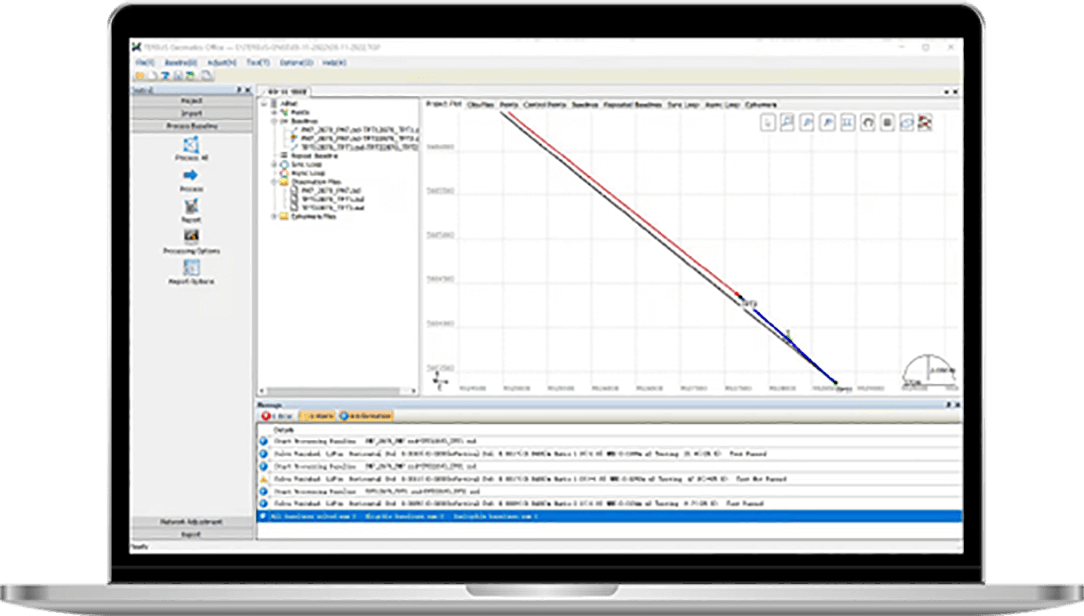The image size is (1084, 616).
Task: Click the Import panel button
Action: point(191,114)
